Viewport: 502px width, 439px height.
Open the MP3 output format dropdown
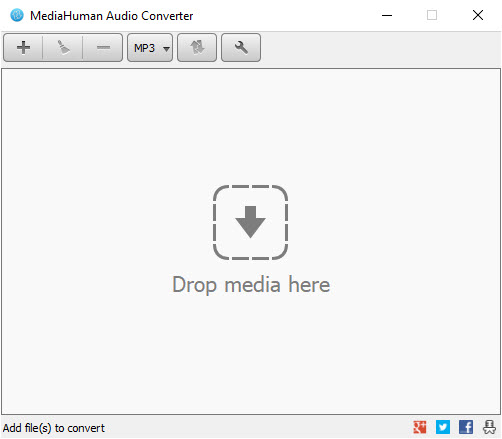pyautogui.click(x=150, y=47)
